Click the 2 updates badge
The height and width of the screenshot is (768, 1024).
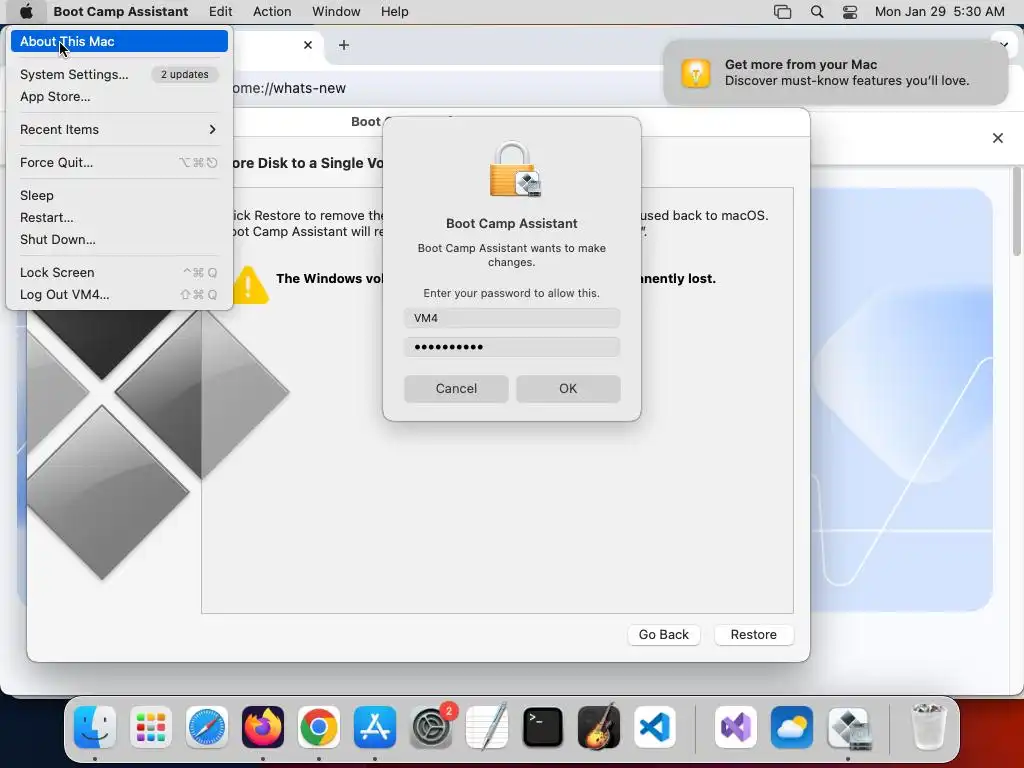185,74
